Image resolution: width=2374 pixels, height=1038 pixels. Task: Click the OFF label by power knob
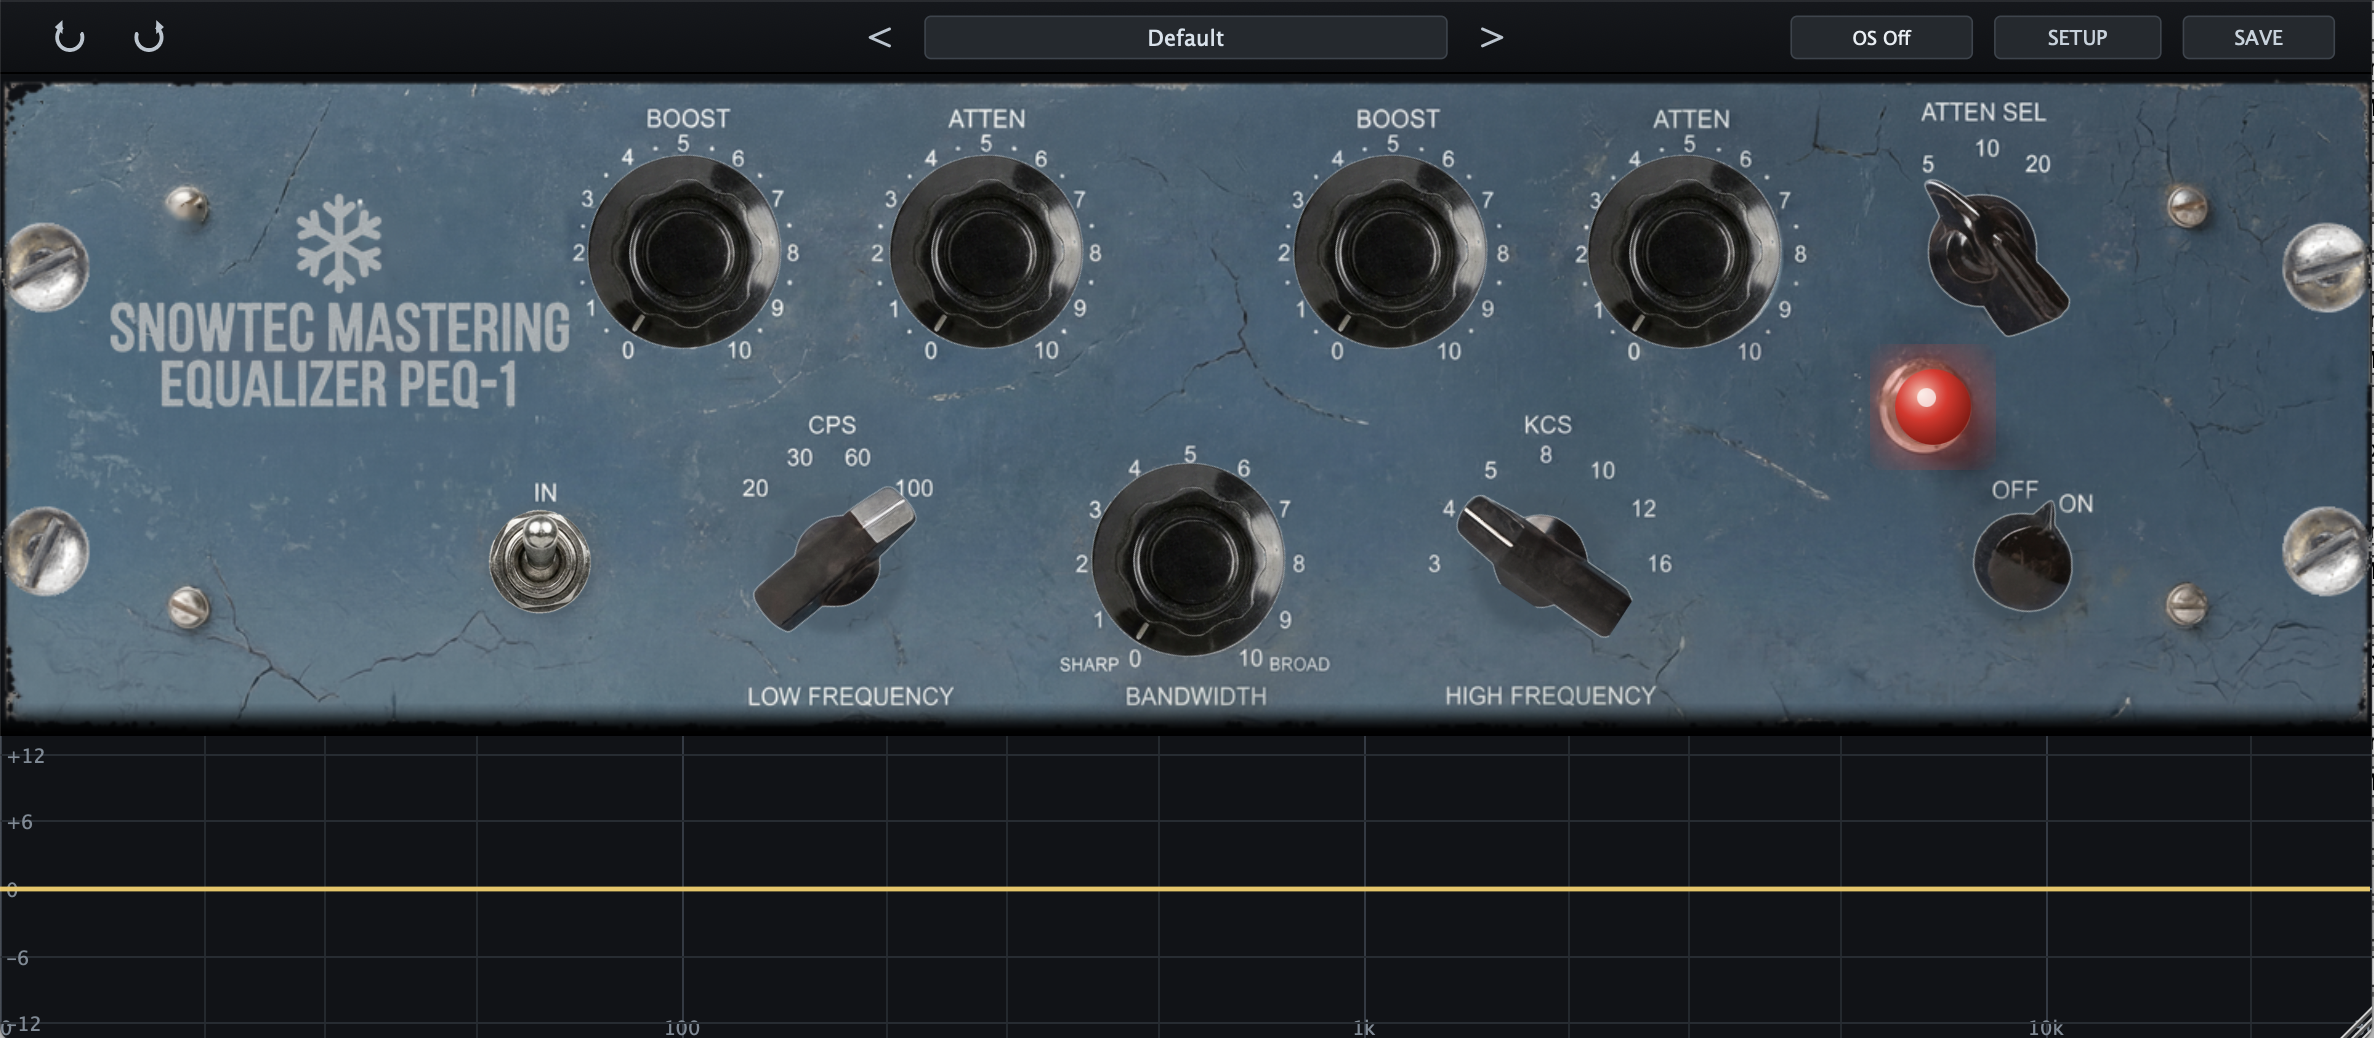[x=2014, y=490]
